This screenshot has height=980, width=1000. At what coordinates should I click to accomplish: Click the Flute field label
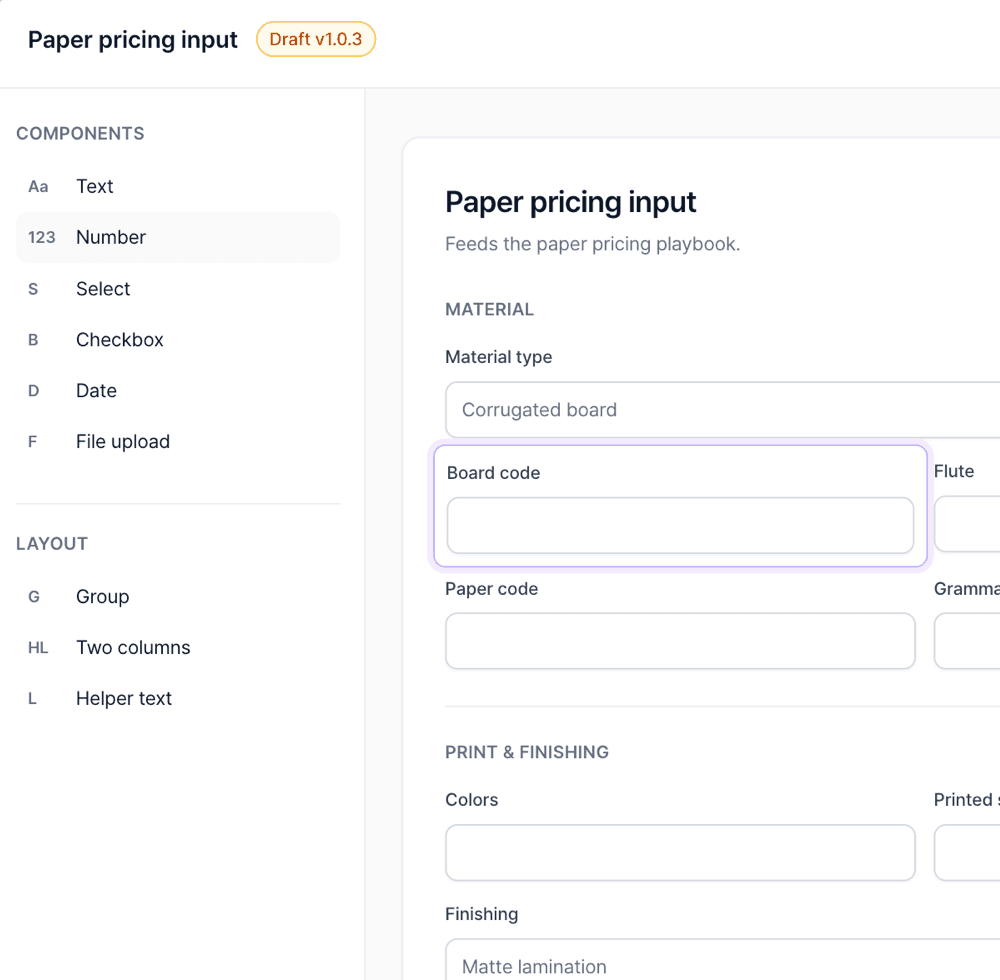(x=954, y=472)
